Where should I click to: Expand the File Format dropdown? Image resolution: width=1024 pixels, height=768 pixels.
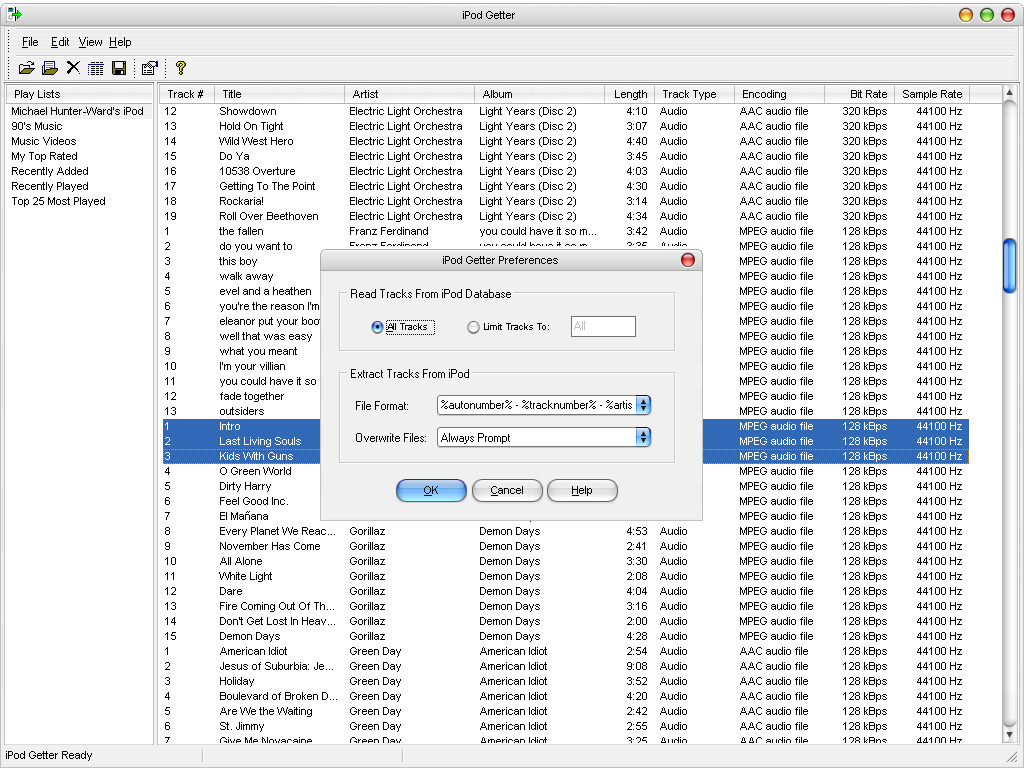coord(643,405)
